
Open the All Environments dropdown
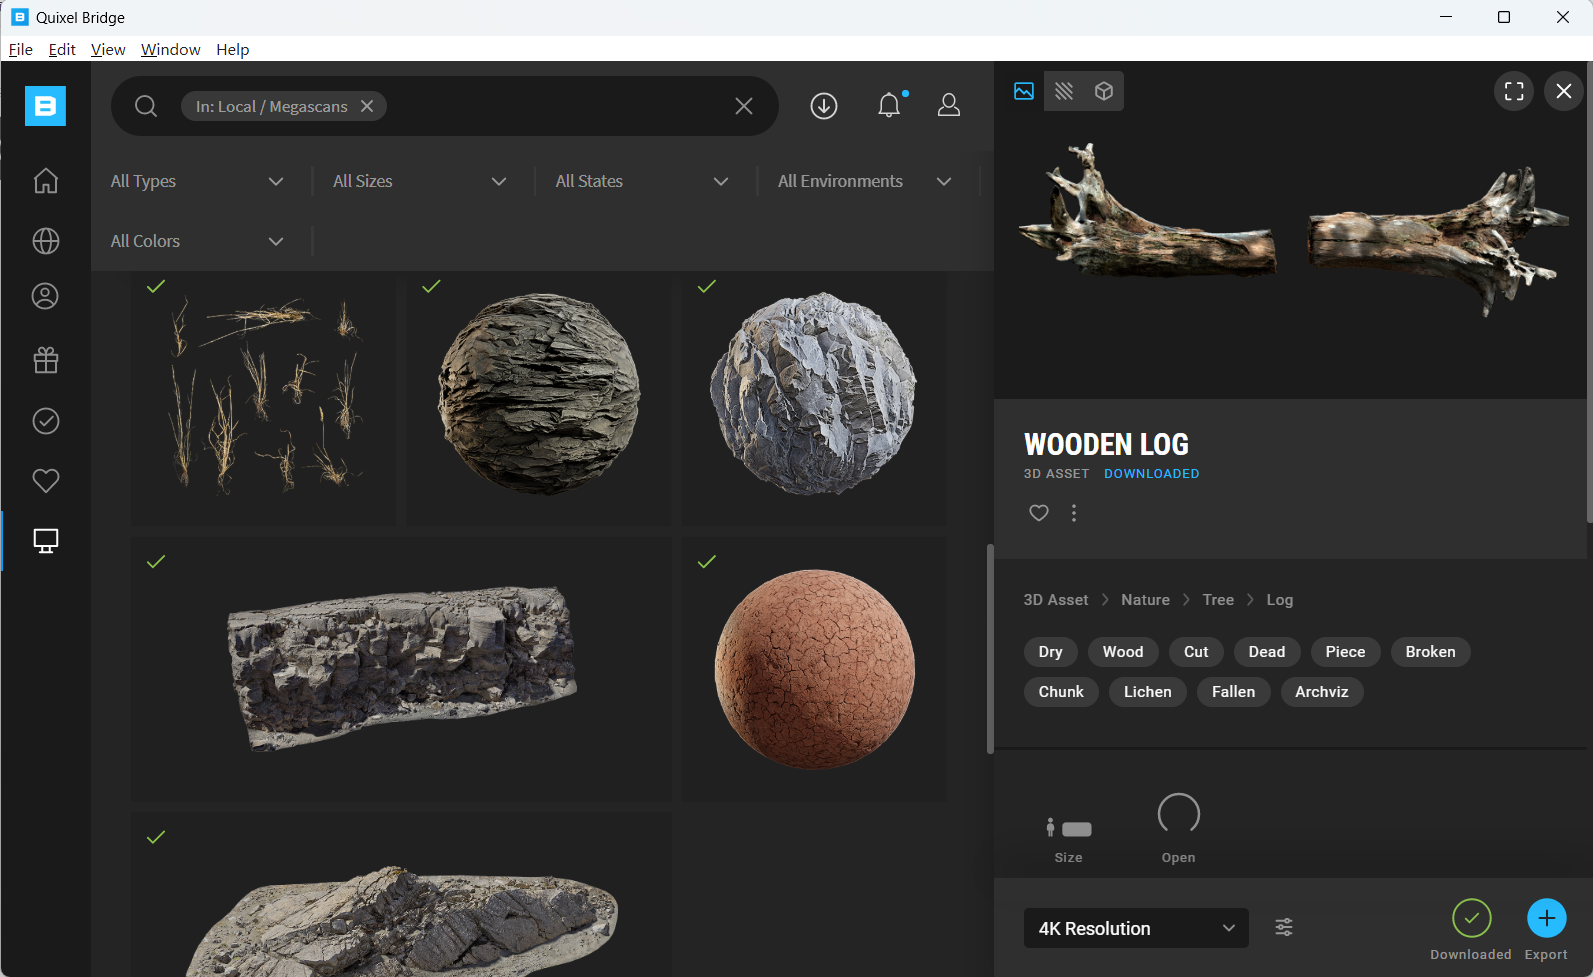coord(865,181)
